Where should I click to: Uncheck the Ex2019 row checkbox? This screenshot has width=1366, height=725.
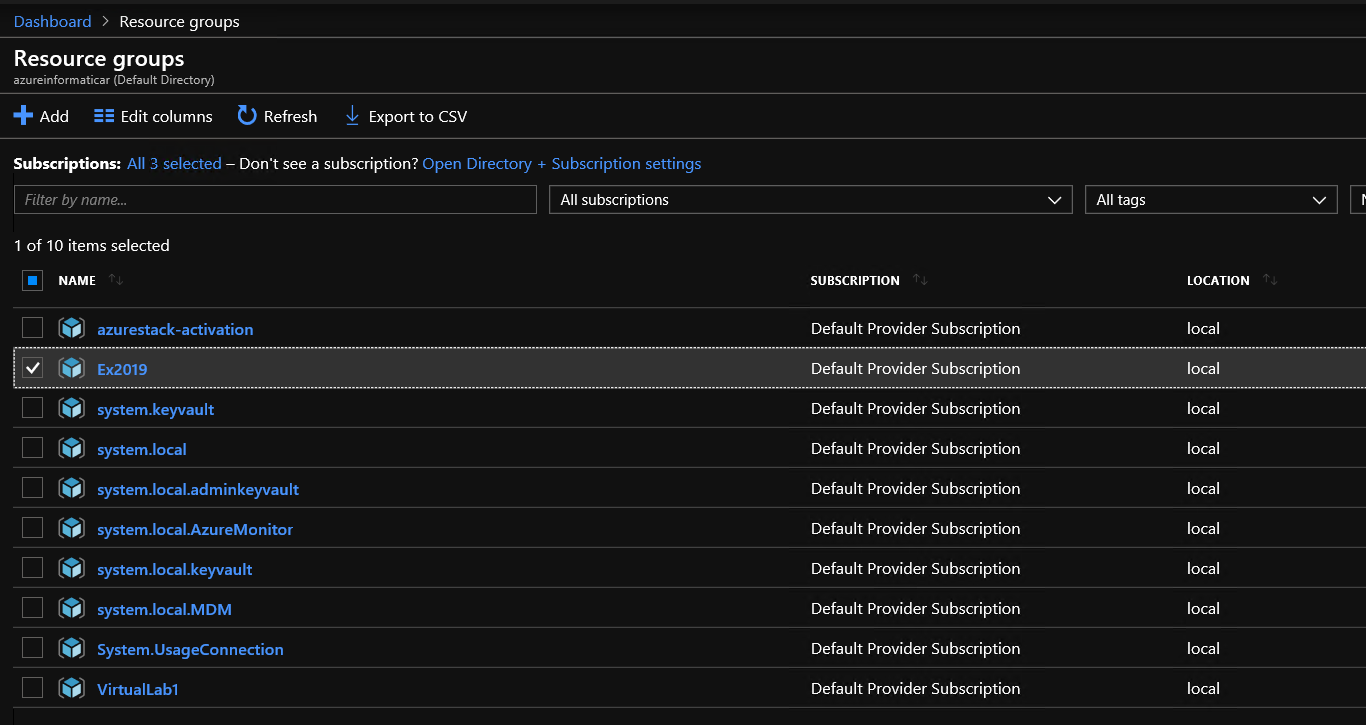pyautogui.click(x=32, y=367)
